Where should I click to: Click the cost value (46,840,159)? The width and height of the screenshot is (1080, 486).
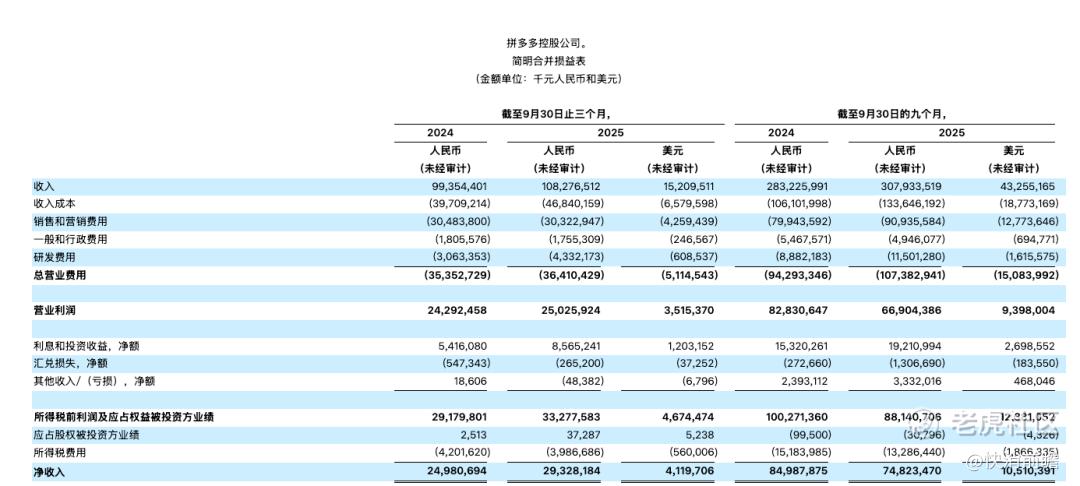[x=571, y=204]
